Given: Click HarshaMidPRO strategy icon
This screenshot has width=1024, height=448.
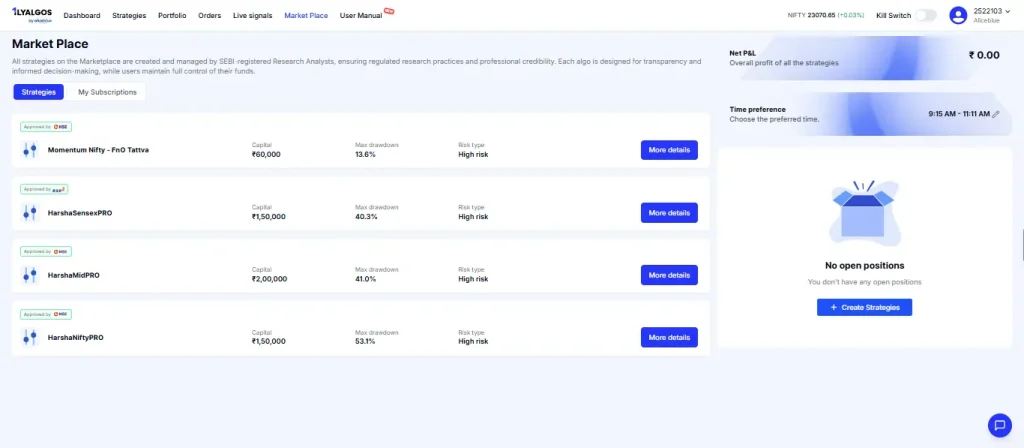Looking at the screenshot, I should (29, 276).
